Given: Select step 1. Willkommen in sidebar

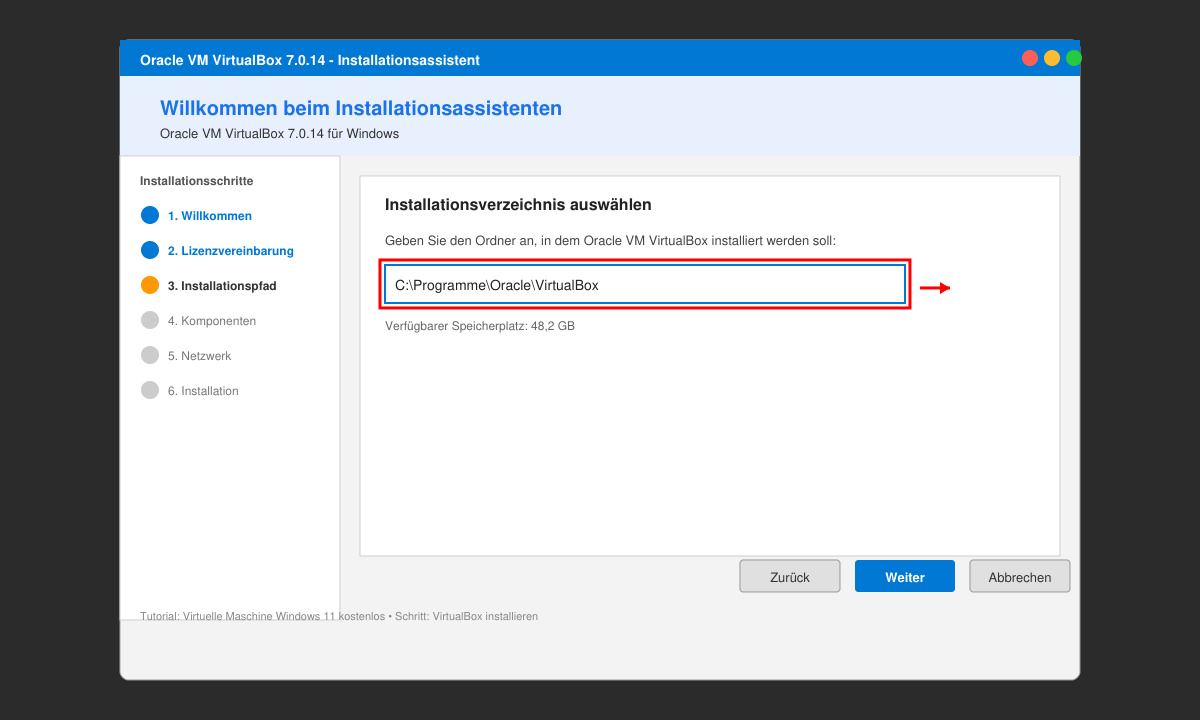Looking at the screenshot, I should (210, 216).
